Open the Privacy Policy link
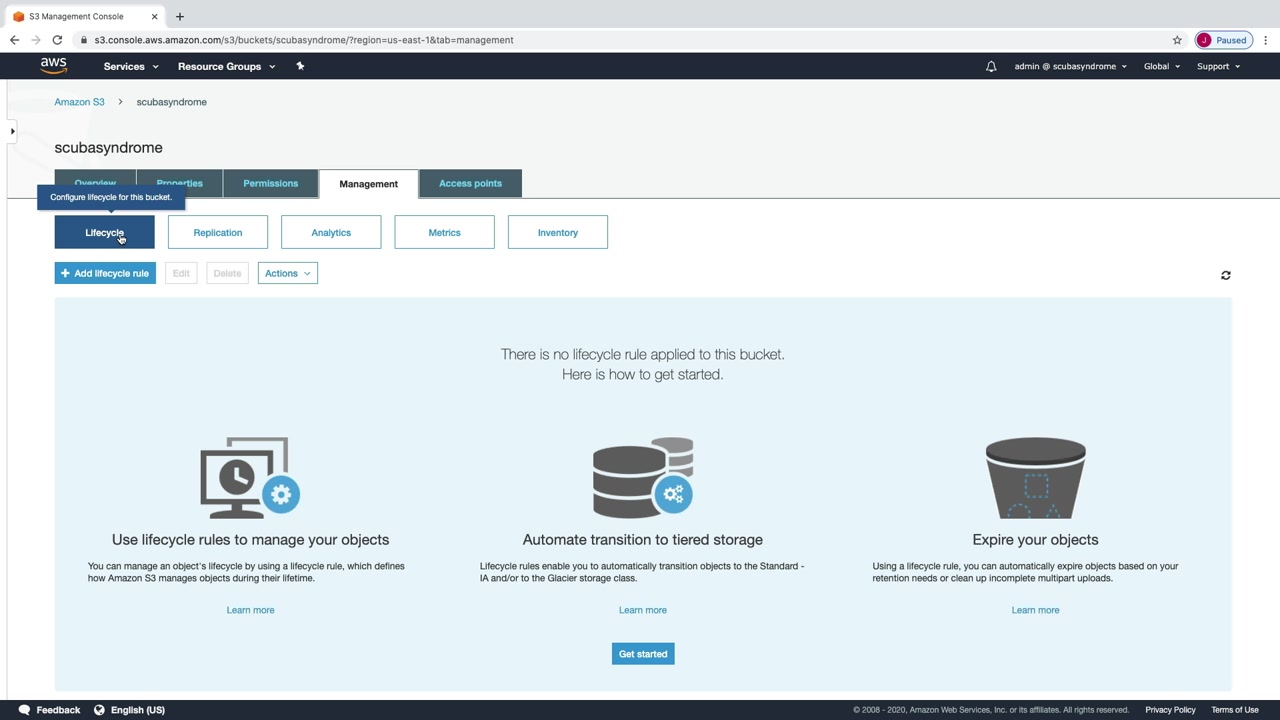 pyautogui.click(x=1170, y=710)
